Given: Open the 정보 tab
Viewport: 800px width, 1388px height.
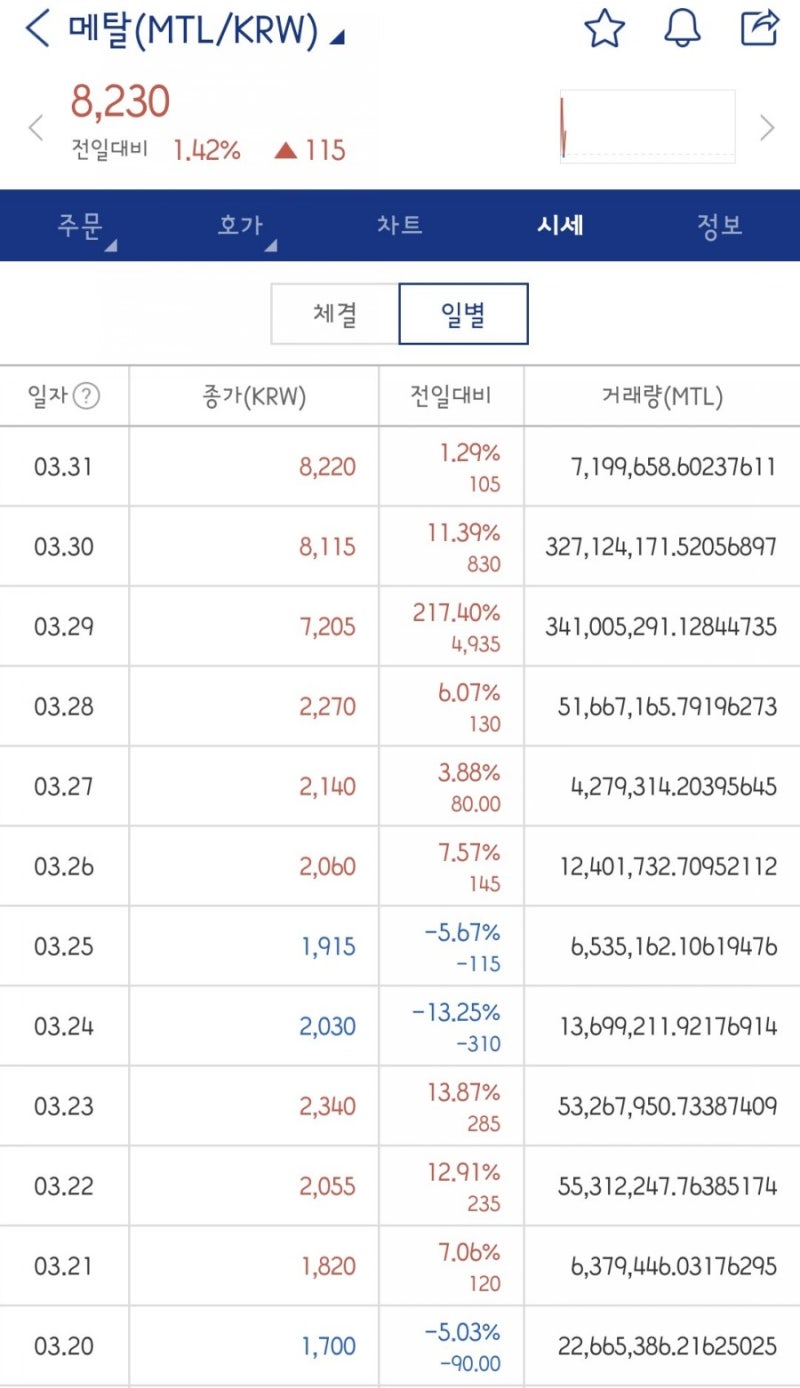Looking at the screenshot, I should [x=718, y=225].
